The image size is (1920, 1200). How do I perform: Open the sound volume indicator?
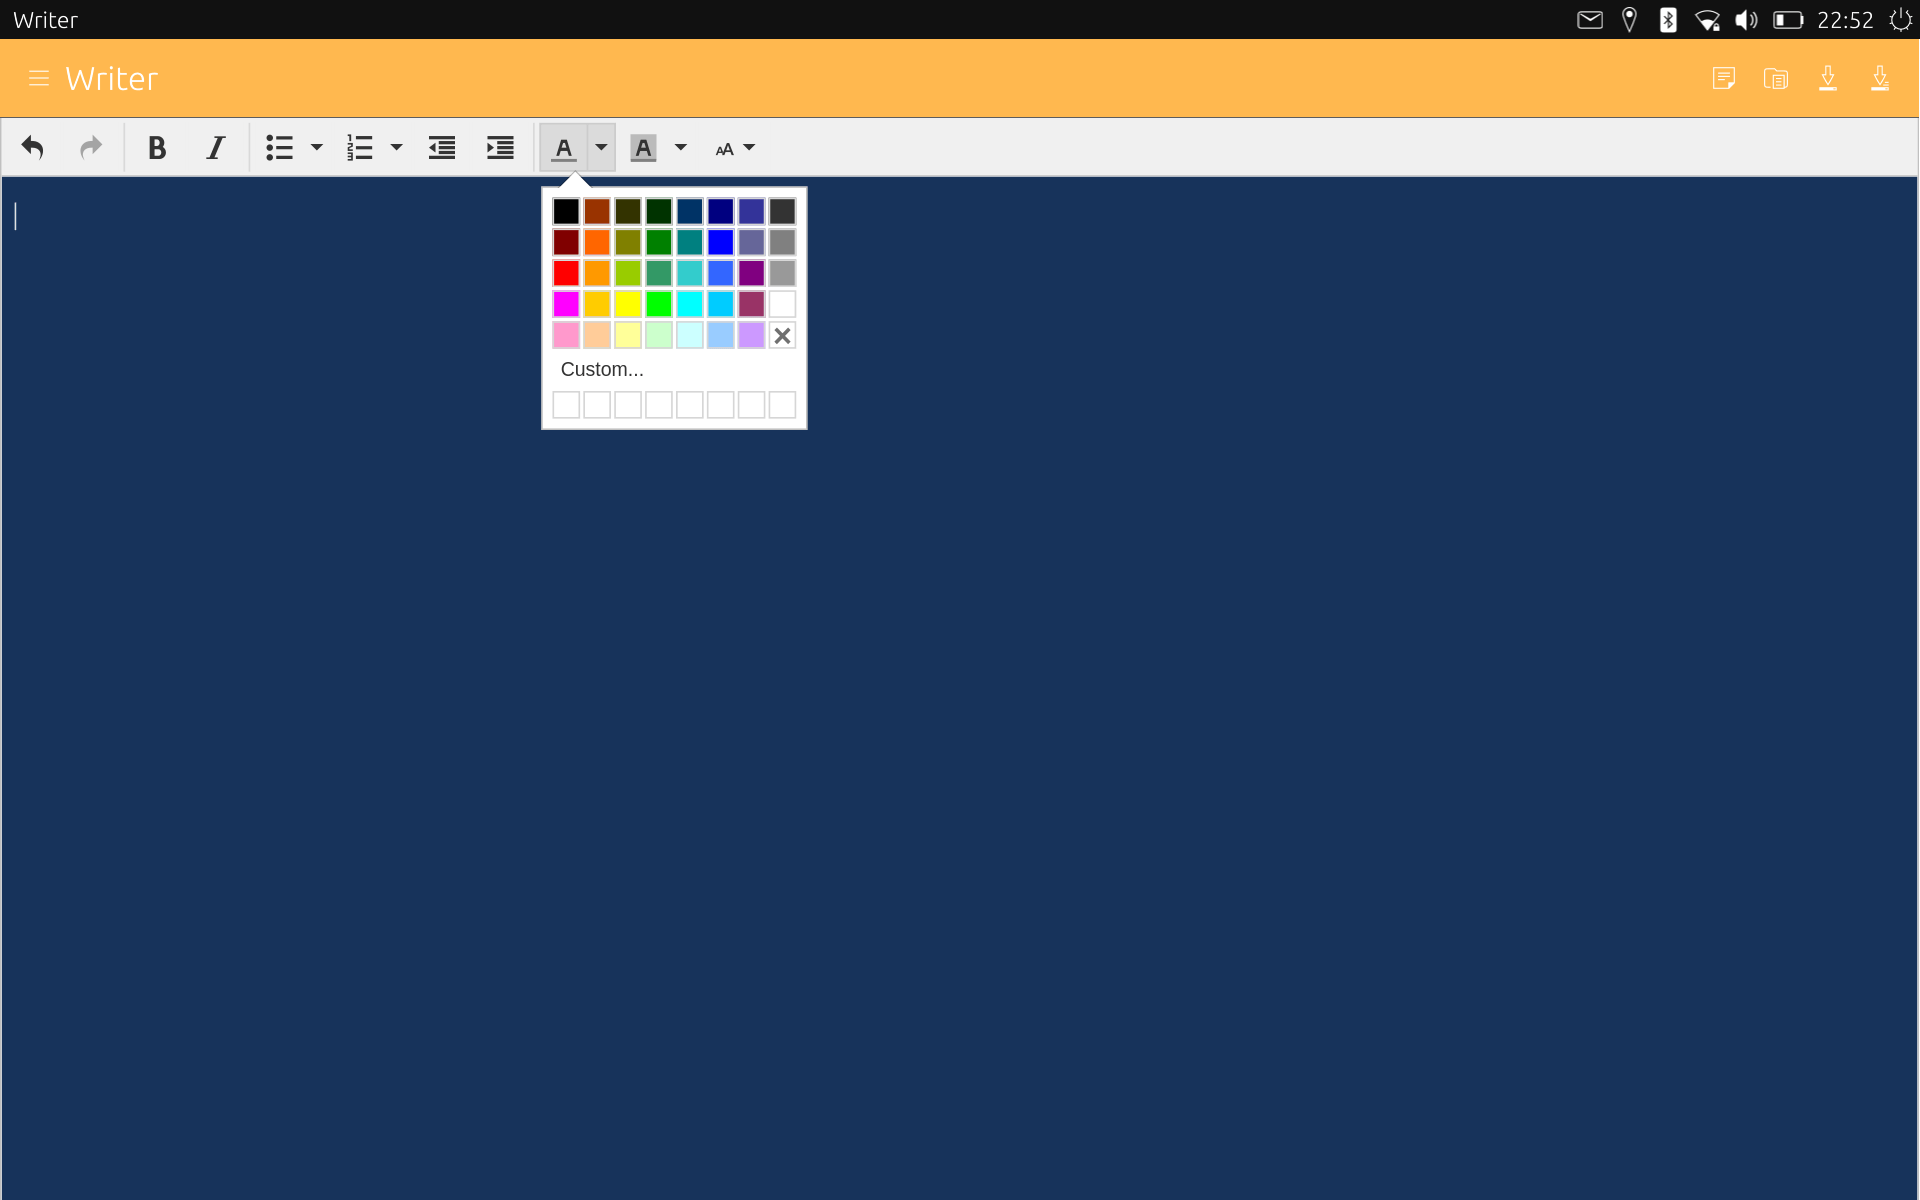tap(1747, 20)
